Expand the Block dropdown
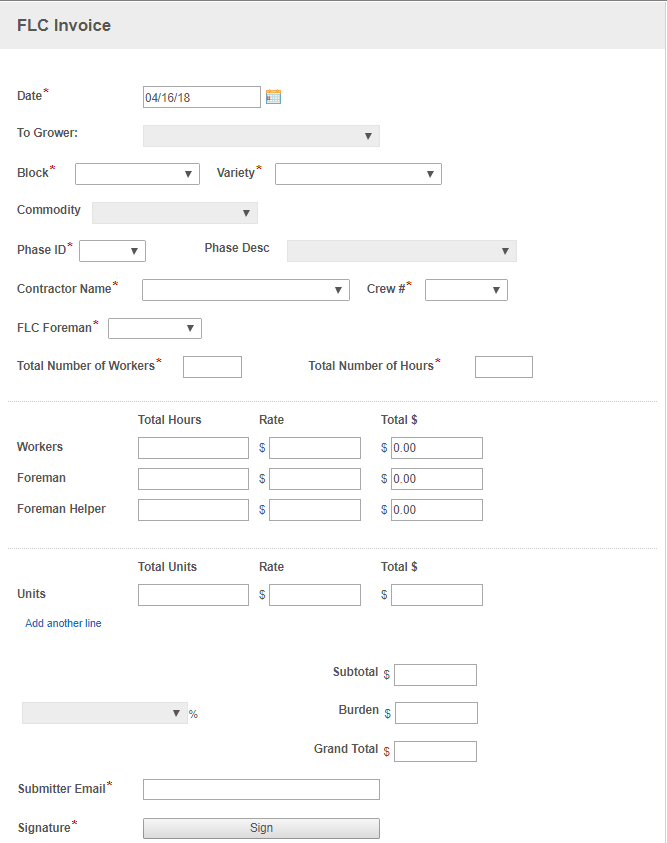The width and height of the screenshot is (667, 843). (x=137, y=174)
